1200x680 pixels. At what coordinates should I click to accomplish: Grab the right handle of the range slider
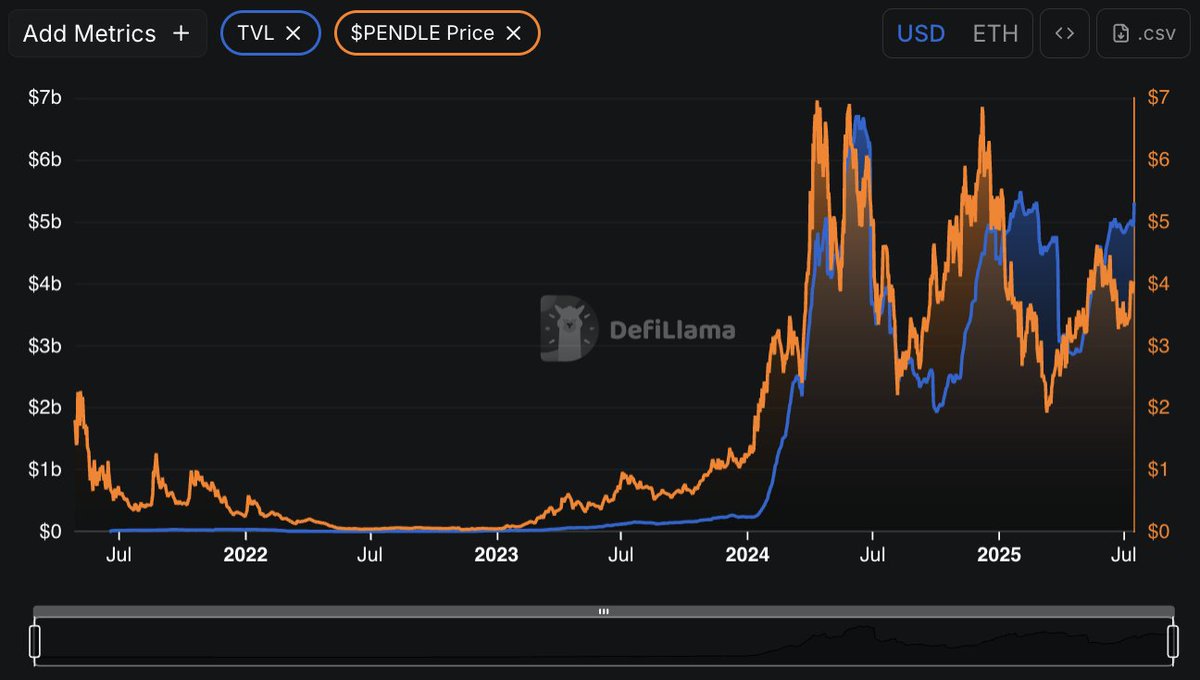pyautogui.click(x=1173, y=641)
